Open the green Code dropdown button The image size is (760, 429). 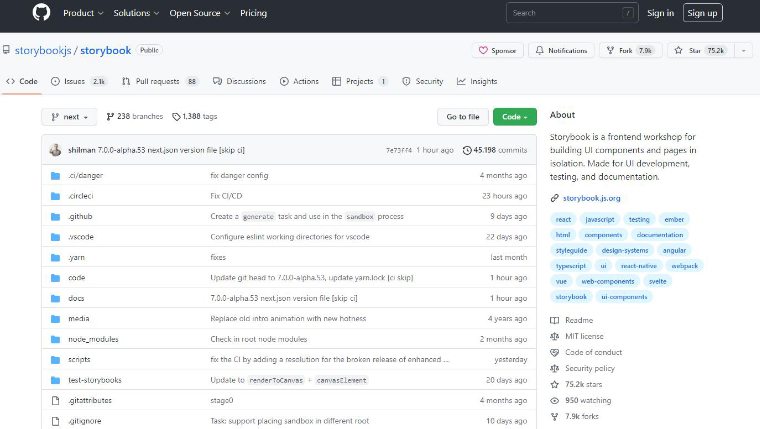pos(514,117)
